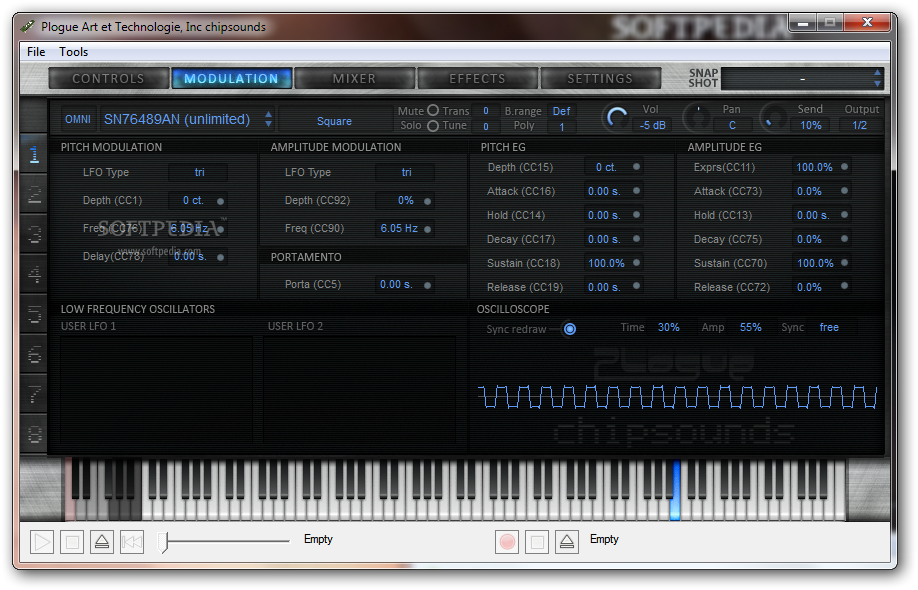Click the Pitch EG Attack (CC16) dot

pos(636,190)
